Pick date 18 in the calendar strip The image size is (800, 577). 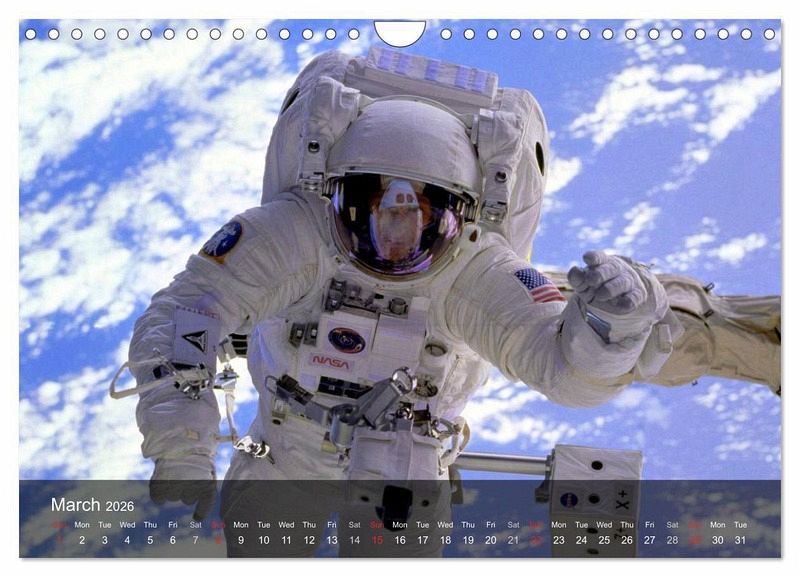coord(445,540)
